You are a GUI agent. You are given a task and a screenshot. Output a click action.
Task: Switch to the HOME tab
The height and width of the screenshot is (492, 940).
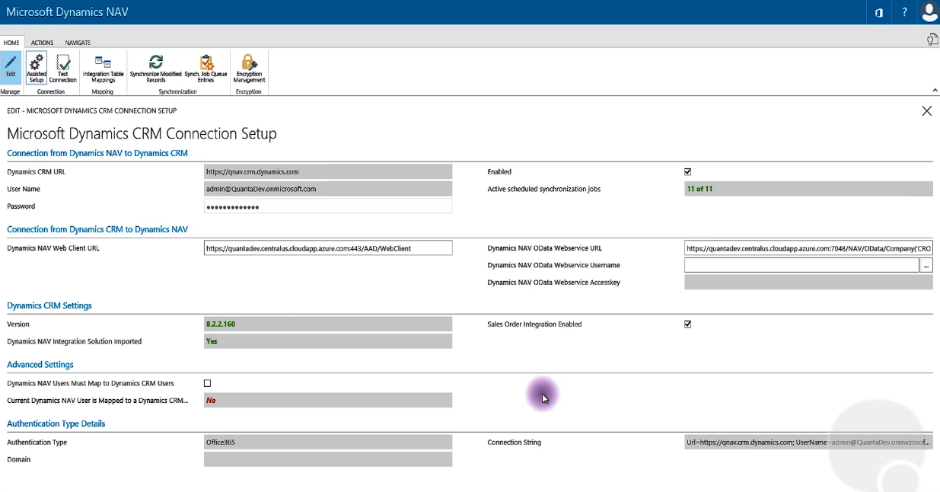pos(11,43)
